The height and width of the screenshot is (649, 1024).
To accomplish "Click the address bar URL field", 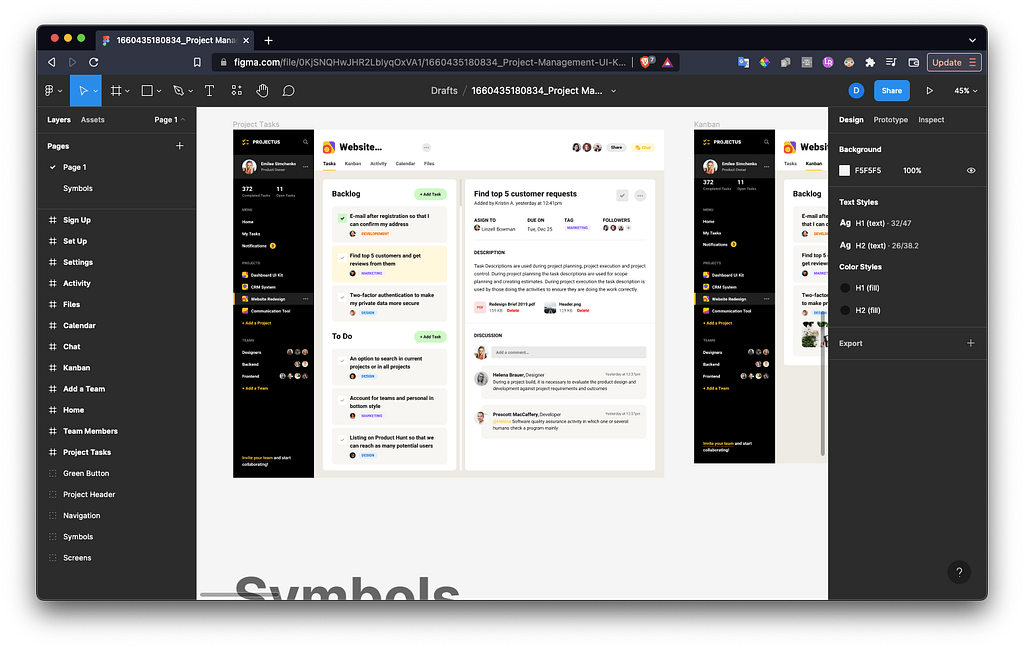I will 429,62.
